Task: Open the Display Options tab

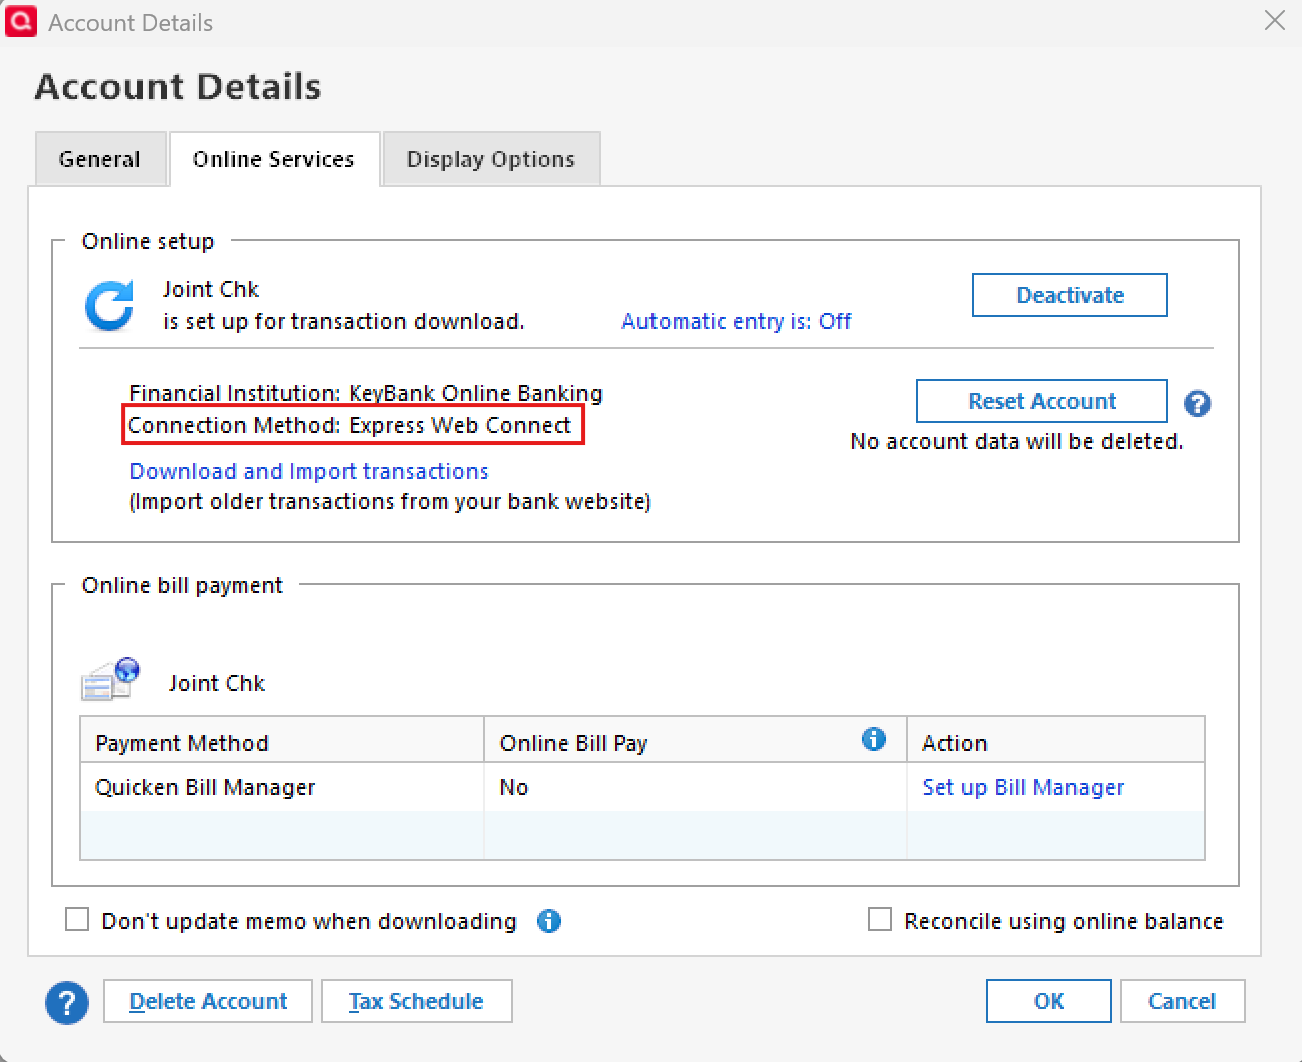Action: coord(491,159)
